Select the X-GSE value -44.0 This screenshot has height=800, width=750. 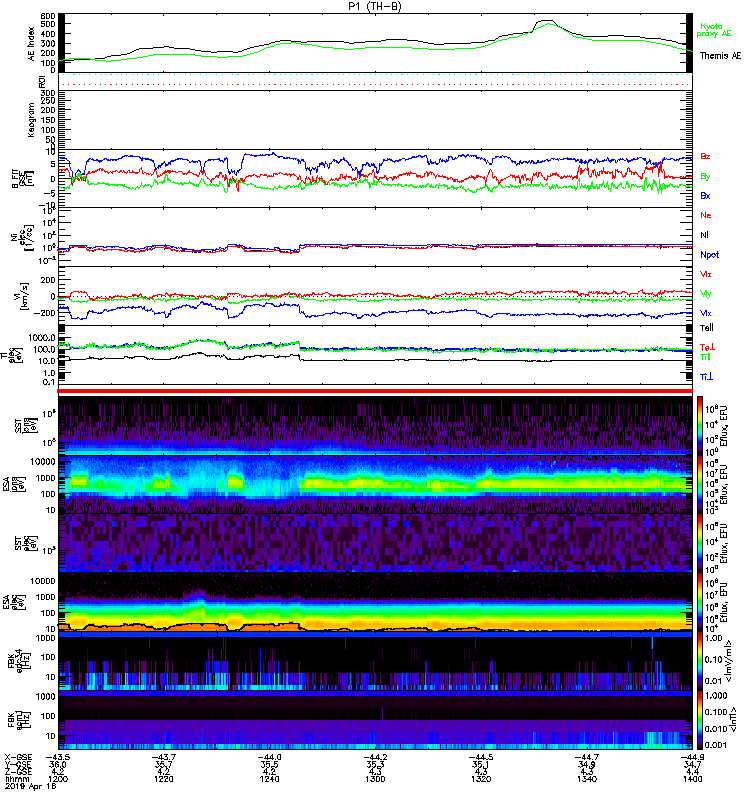[270, 757]
